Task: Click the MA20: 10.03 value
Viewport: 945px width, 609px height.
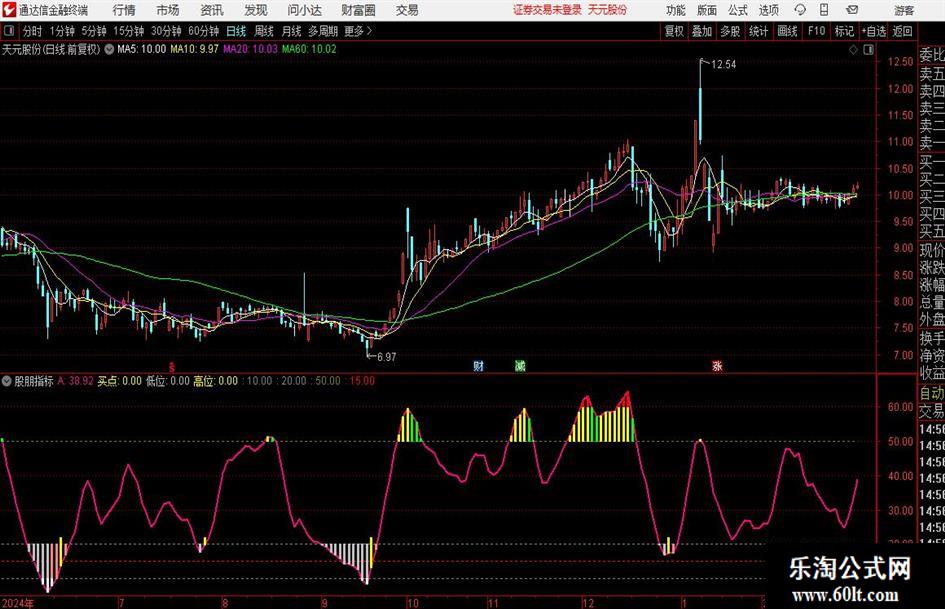Action: pyautogui.click(x=250, y=49)
